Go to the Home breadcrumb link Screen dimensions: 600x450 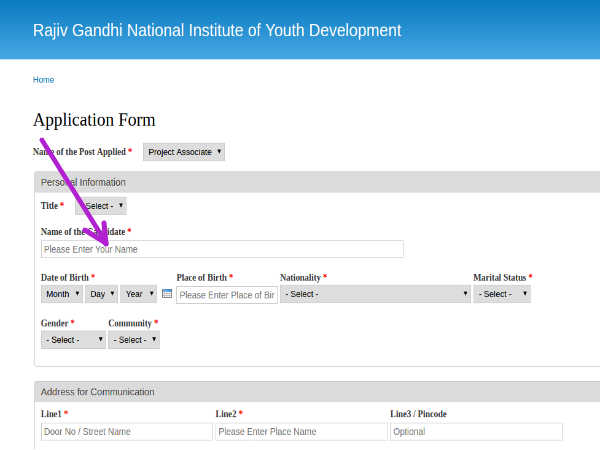(x=43, y=80)
